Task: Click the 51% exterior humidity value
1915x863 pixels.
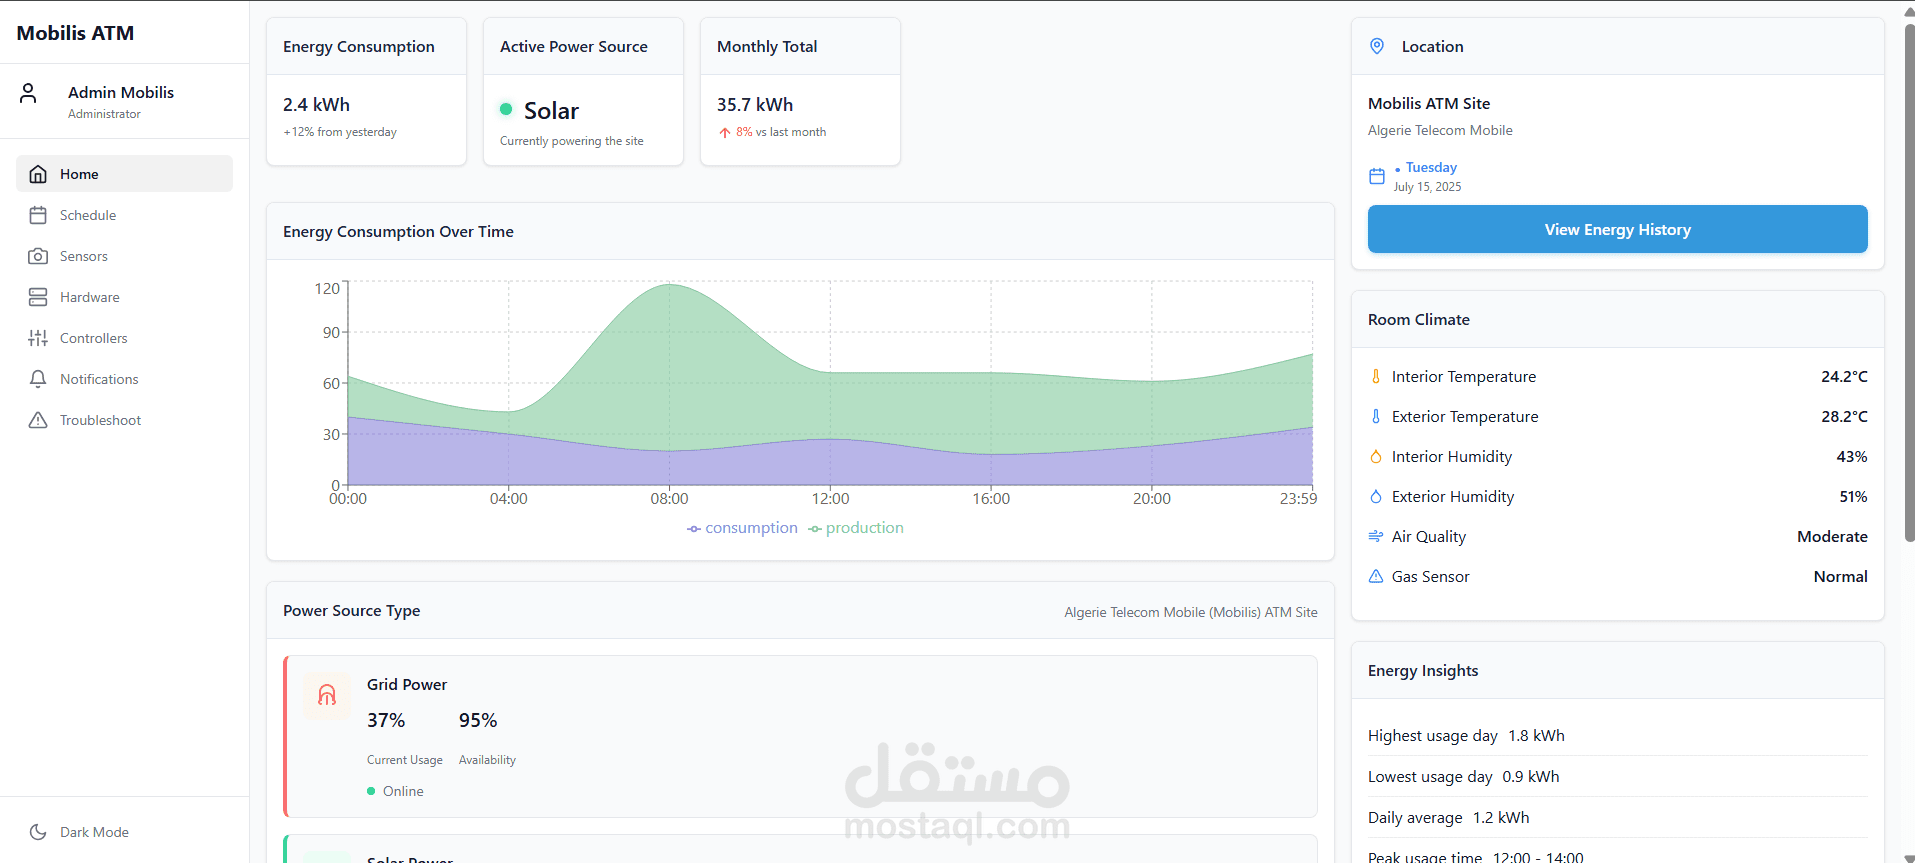Action: point(1853,496)
